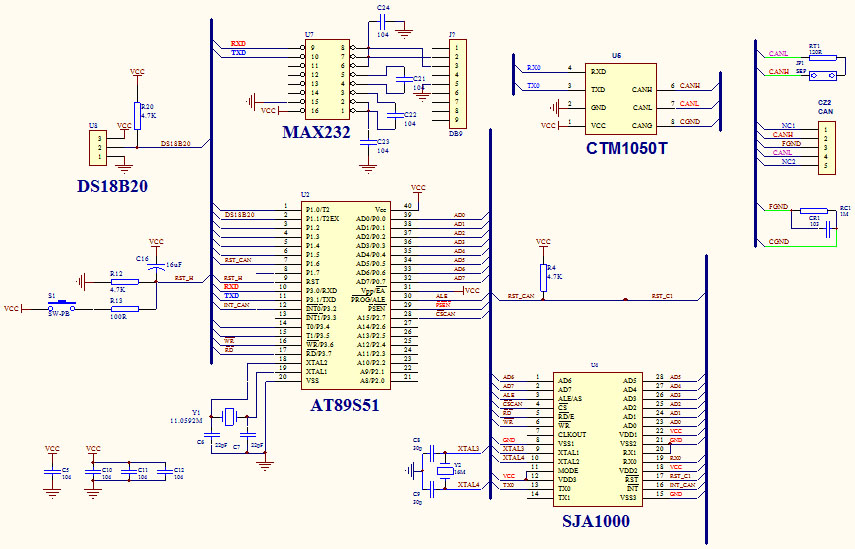
Task: Click the MODE pin label on SJA1000
Action: pos(568,470)
